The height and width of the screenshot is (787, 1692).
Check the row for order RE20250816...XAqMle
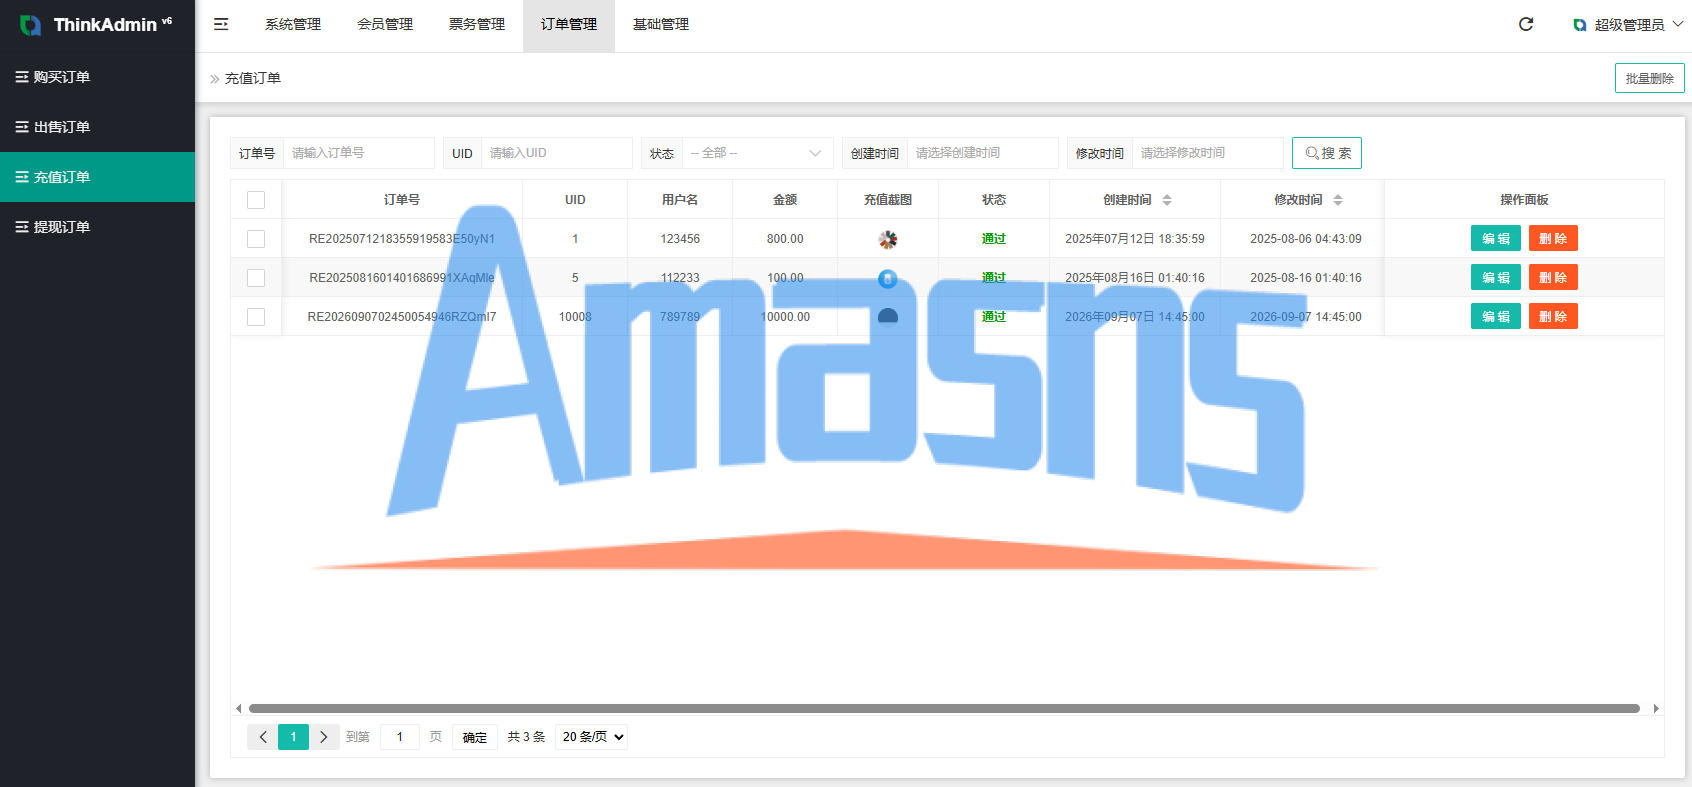coord(256,278)
